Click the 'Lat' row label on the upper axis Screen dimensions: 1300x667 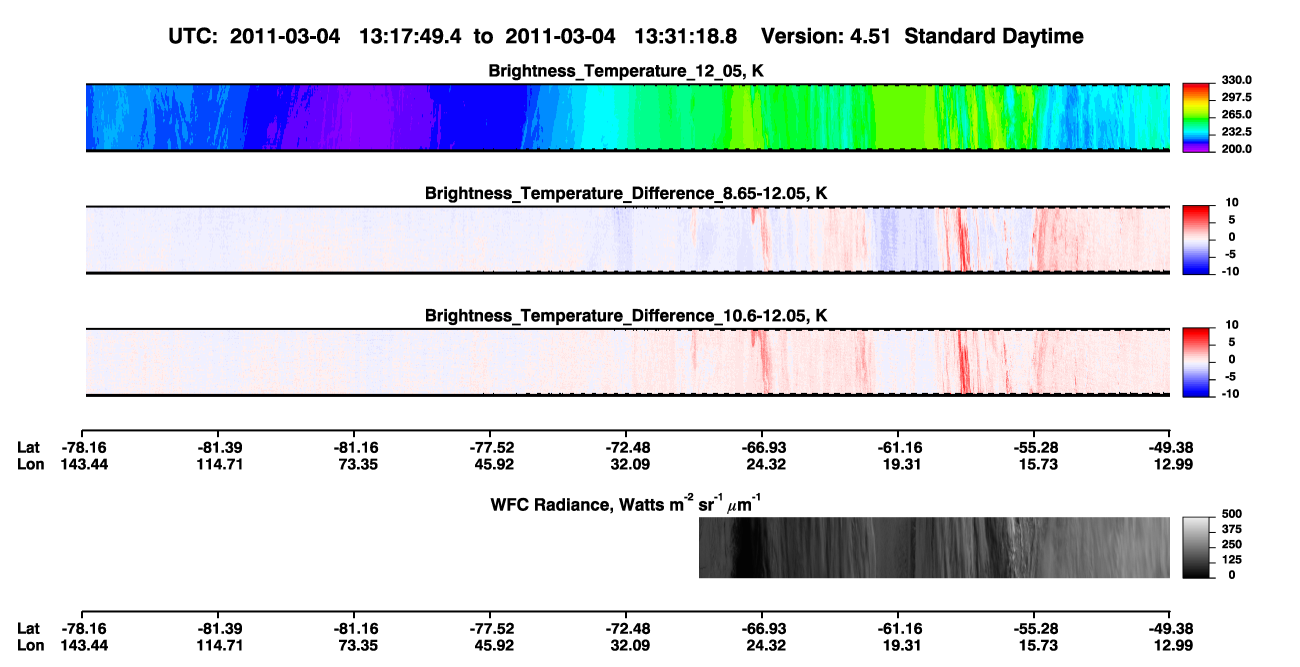28,447
